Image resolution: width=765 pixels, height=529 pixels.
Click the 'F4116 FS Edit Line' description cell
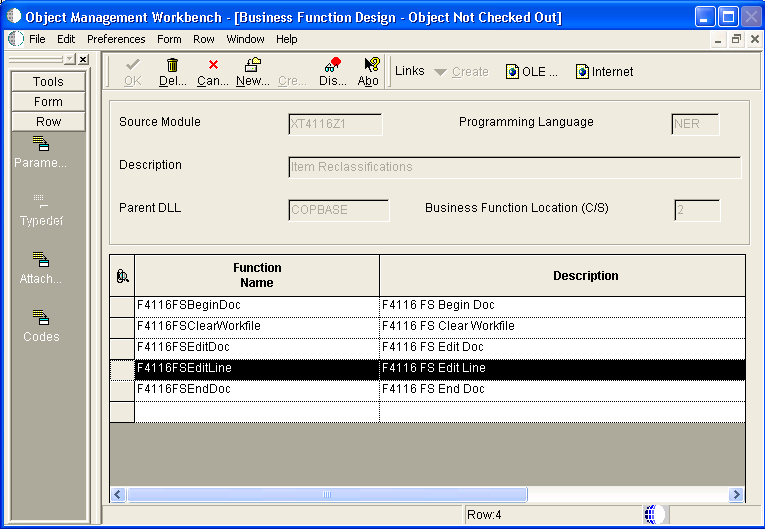tap(562, 368)
